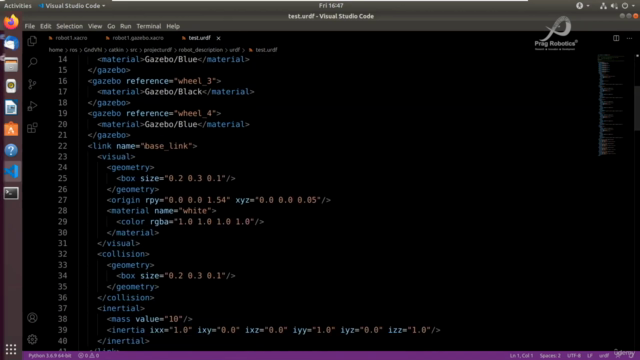Click '<collision>' tag on line 32
Viewport: 640px width, 360px height.
(x=123, y=254)
